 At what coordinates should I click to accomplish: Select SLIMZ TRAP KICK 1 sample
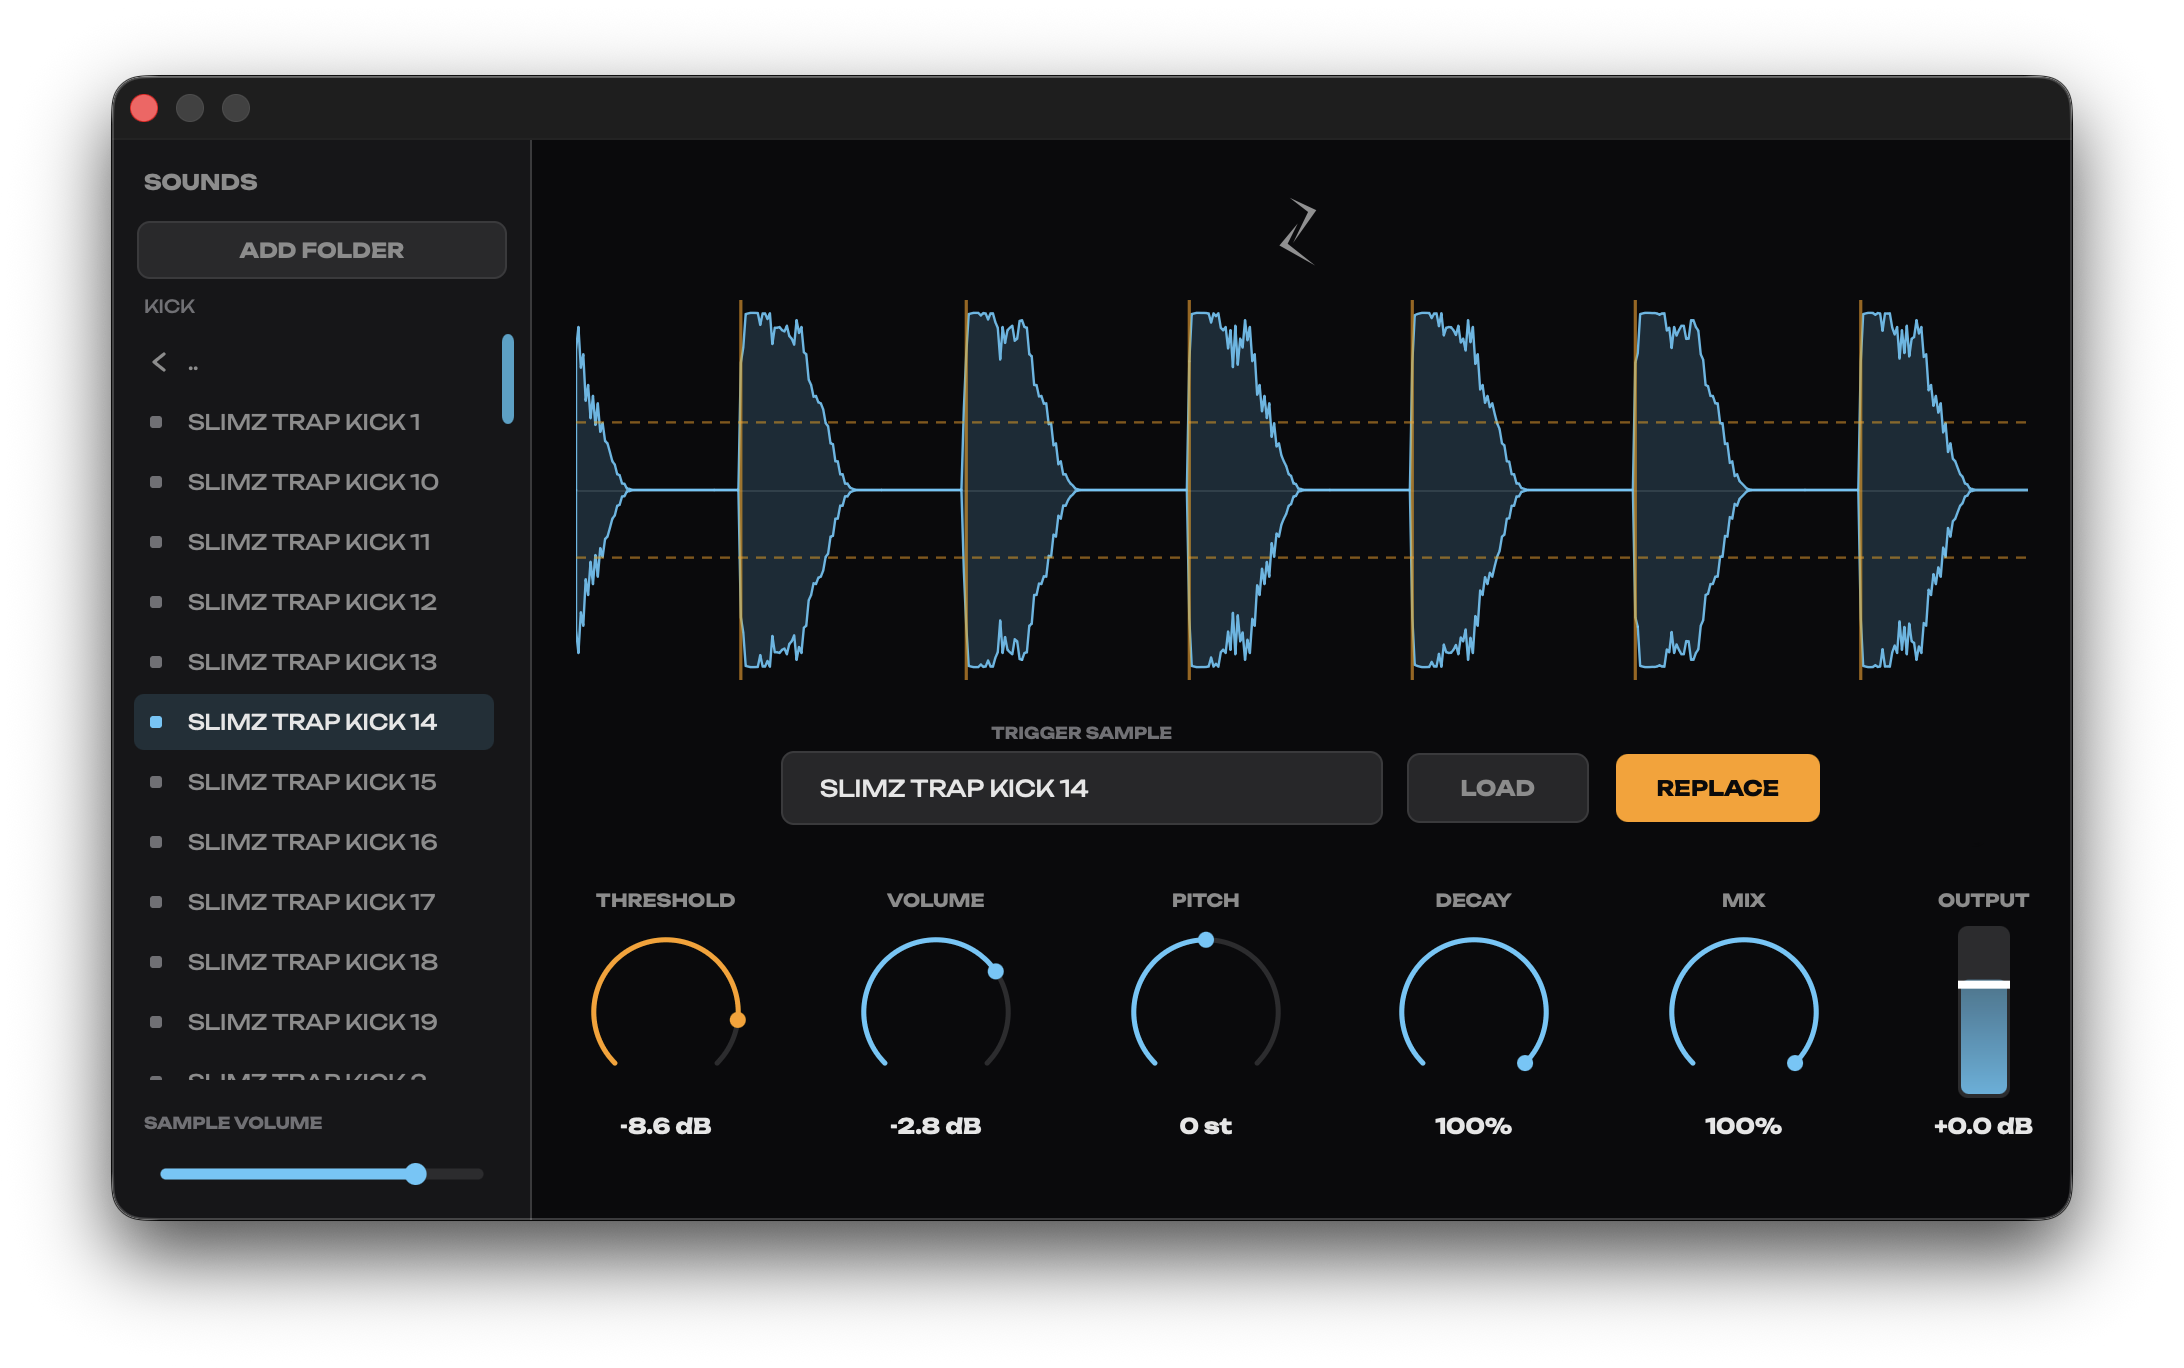click(x=314, y=422)
